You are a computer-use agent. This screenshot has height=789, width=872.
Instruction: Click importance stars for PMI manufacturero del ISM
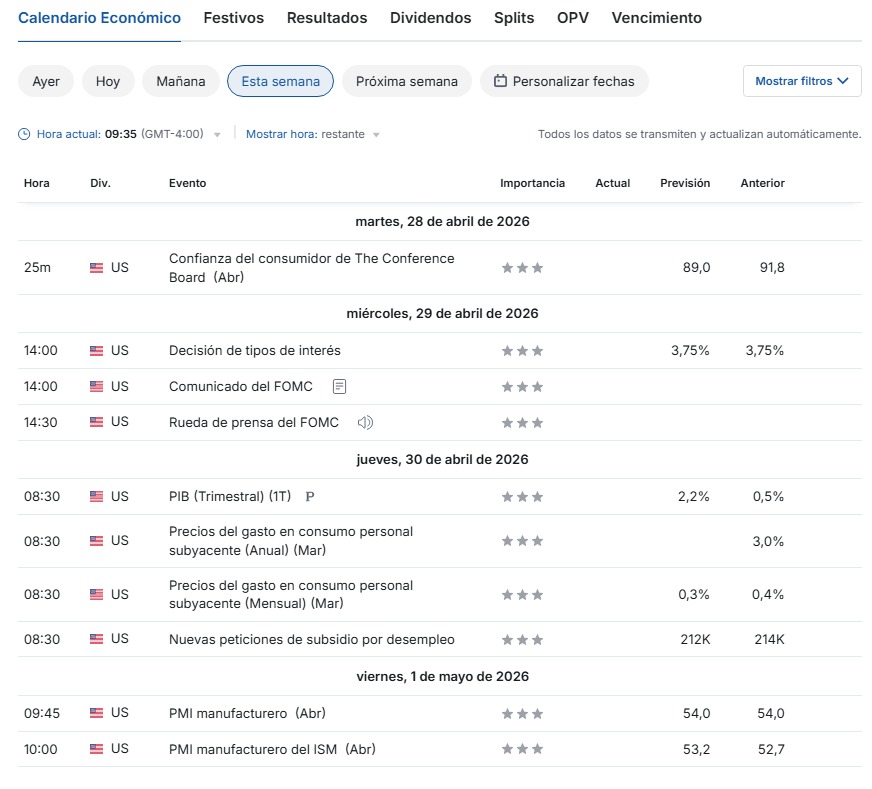coord(522,749)
